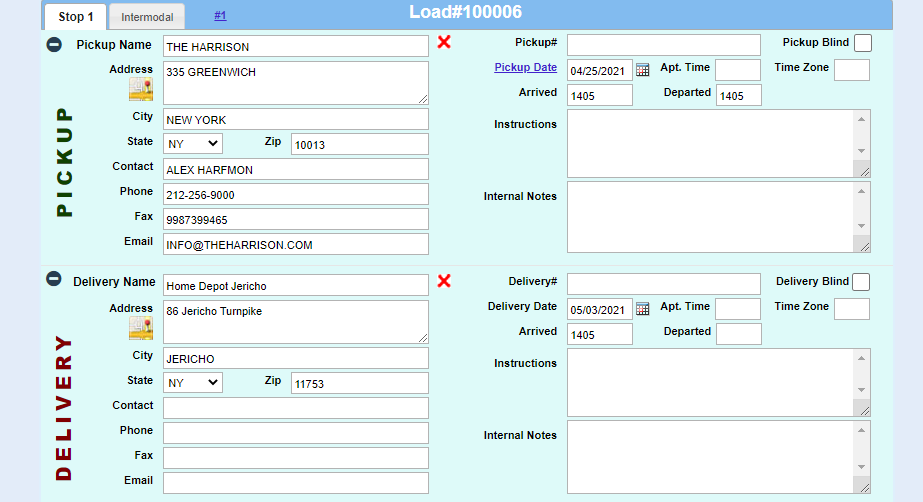Edit delivery City field JERICHO
Viewport: 923px width, 502px height.
296,358
